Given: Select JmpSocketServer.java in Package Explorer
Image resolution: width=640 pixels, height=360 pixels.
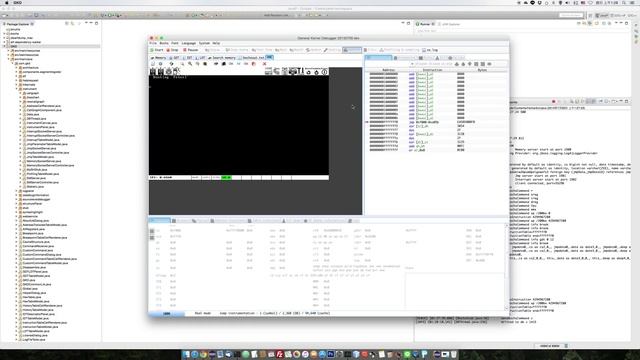Looking at the screenshot, I should click(42, 148).
